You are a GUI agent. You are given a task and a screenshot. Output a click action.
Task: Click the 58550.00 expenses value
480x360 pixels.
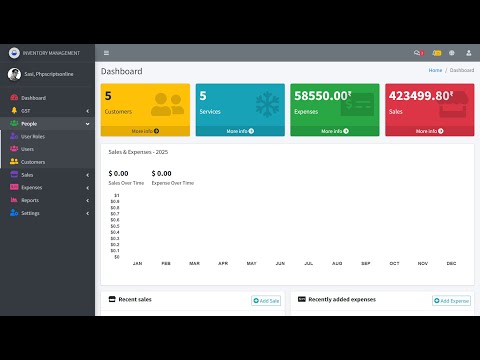[322, 96]
